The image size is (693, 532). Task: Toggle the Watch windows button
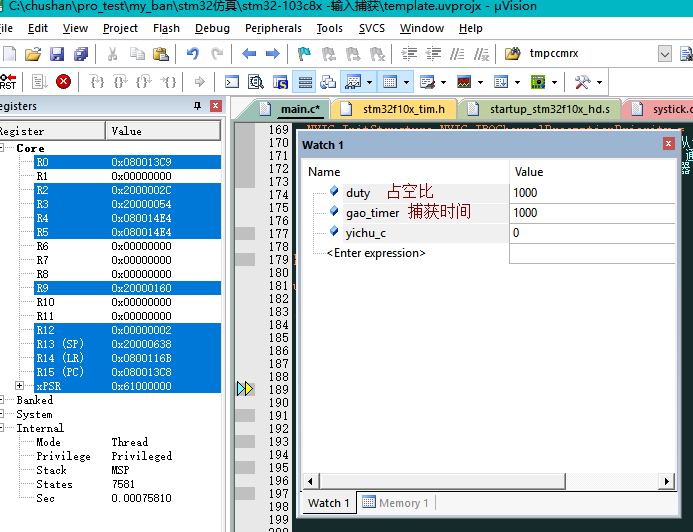(353, 82)
